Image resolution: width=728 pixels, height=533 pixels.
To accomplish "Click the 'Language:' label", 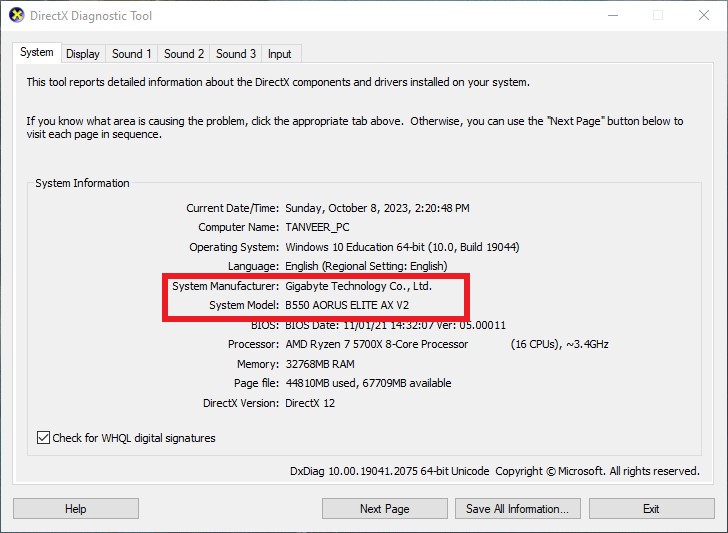I will 254,266.
